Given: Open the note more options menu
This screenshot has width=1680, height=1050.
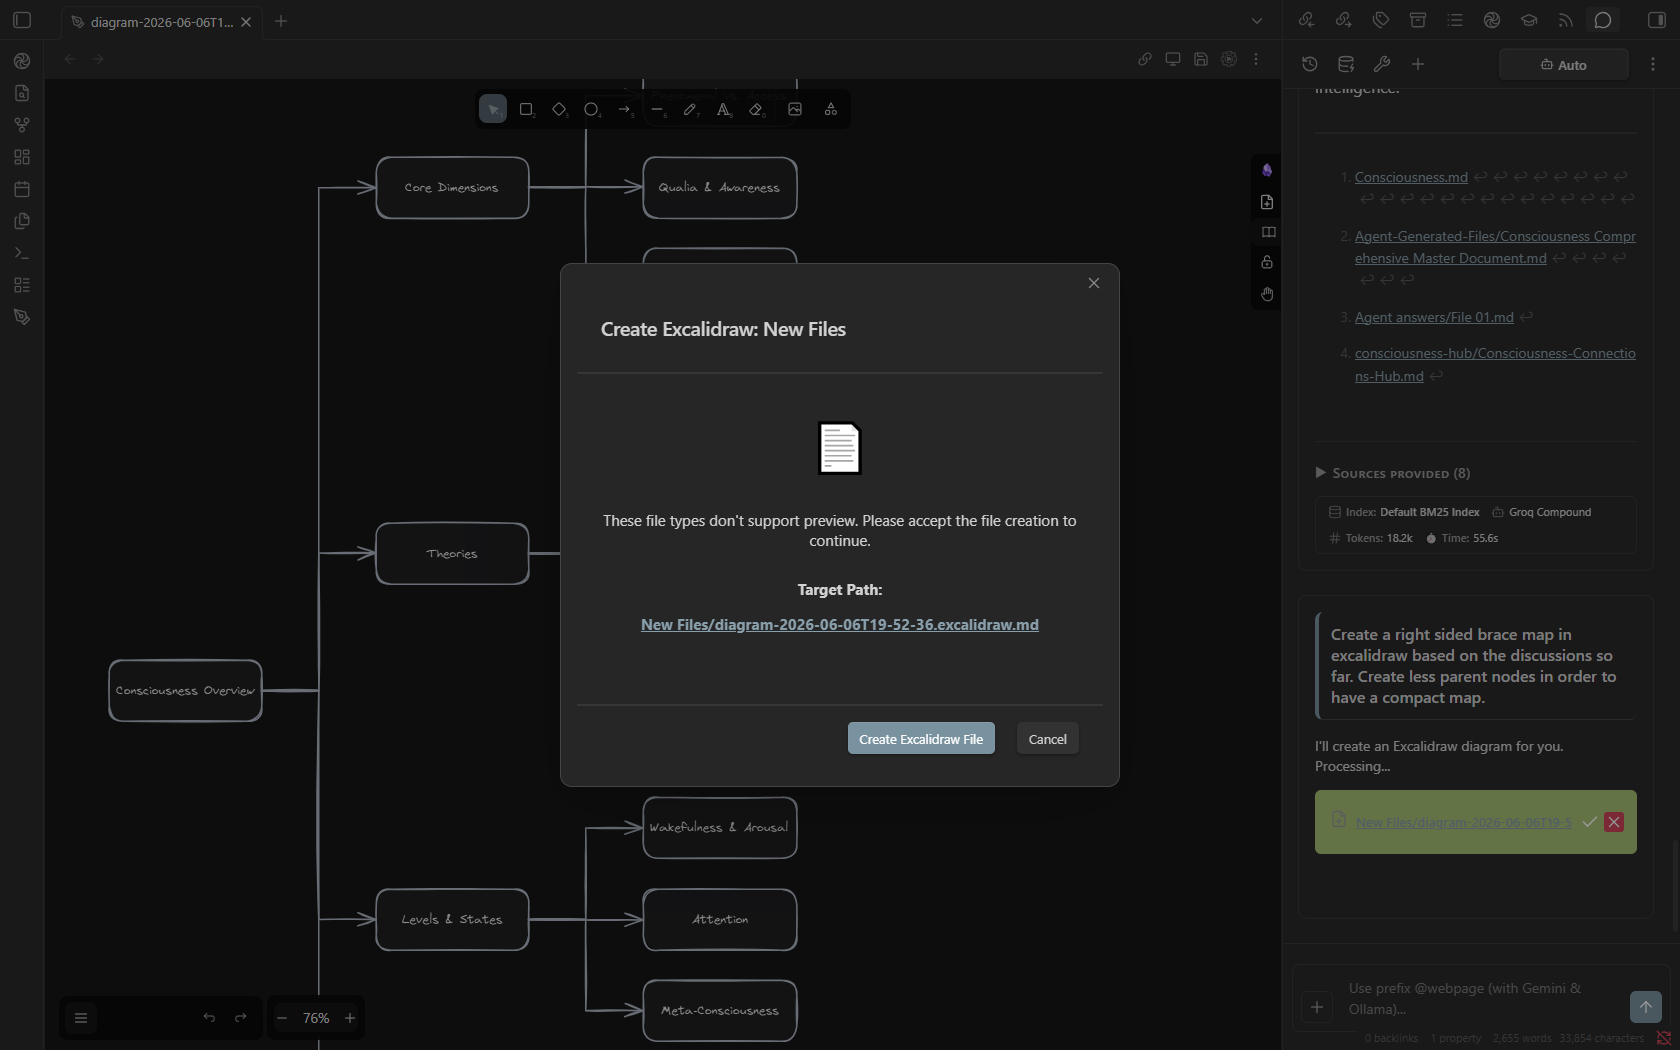Looking at the screenshot, I should (x=1257, y=59).
